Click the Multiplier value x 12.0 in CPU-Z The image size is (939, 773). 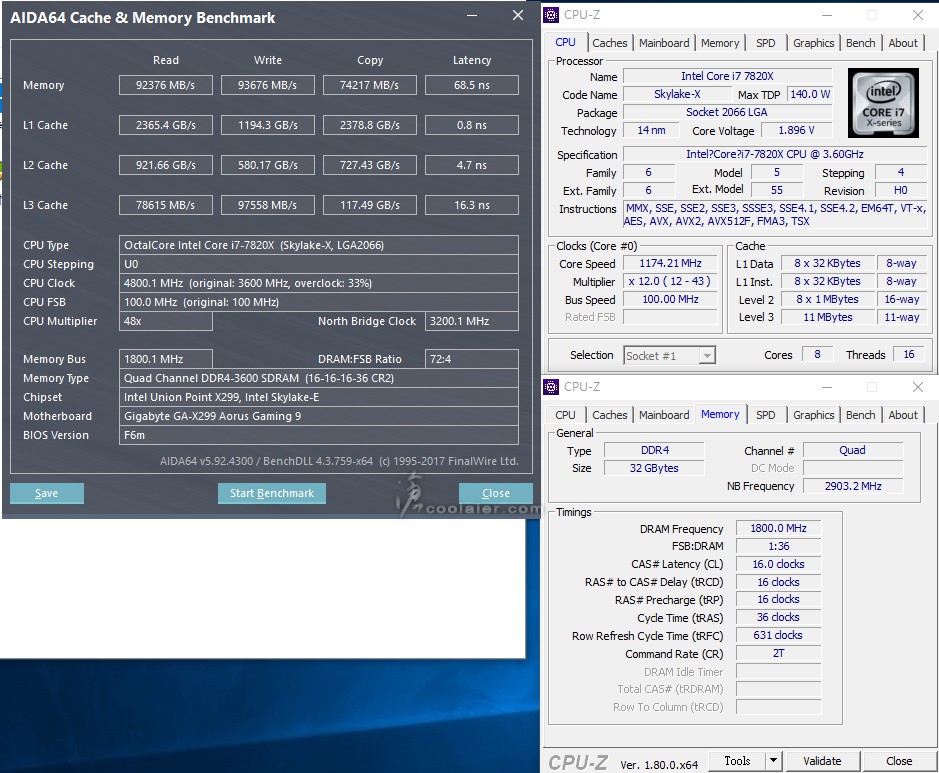[x=670, y=281]
